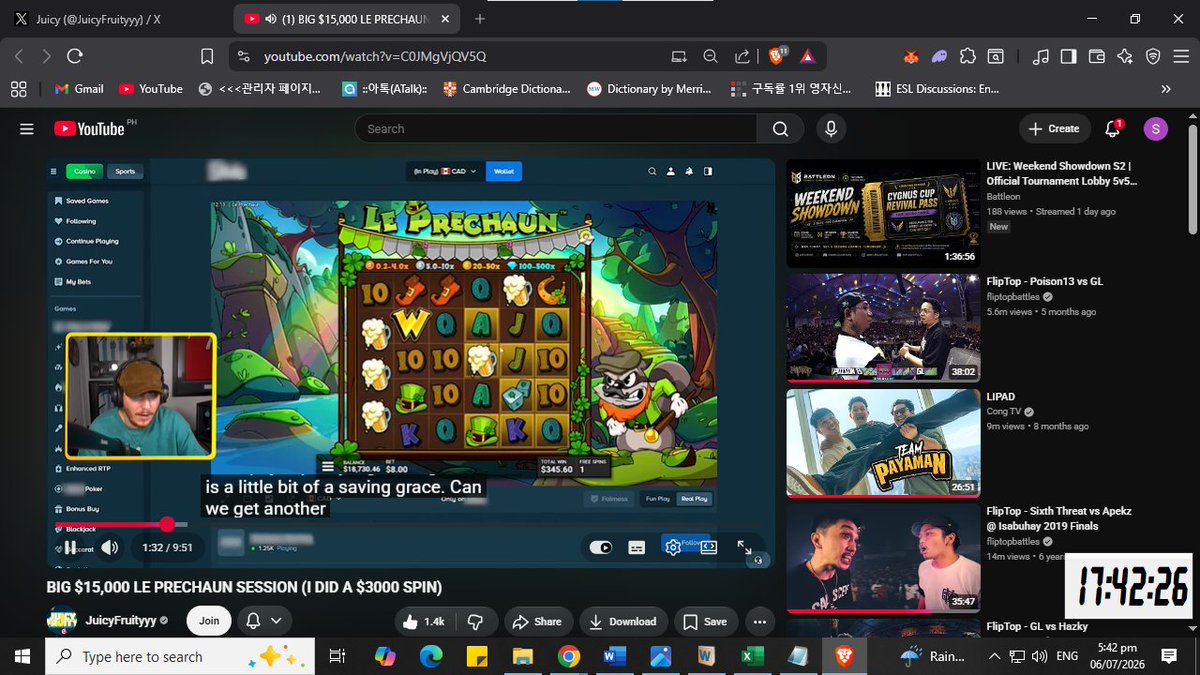This screenshot has width=1200, height=675.
Task: Reload the current page
Action: [73, 56]
